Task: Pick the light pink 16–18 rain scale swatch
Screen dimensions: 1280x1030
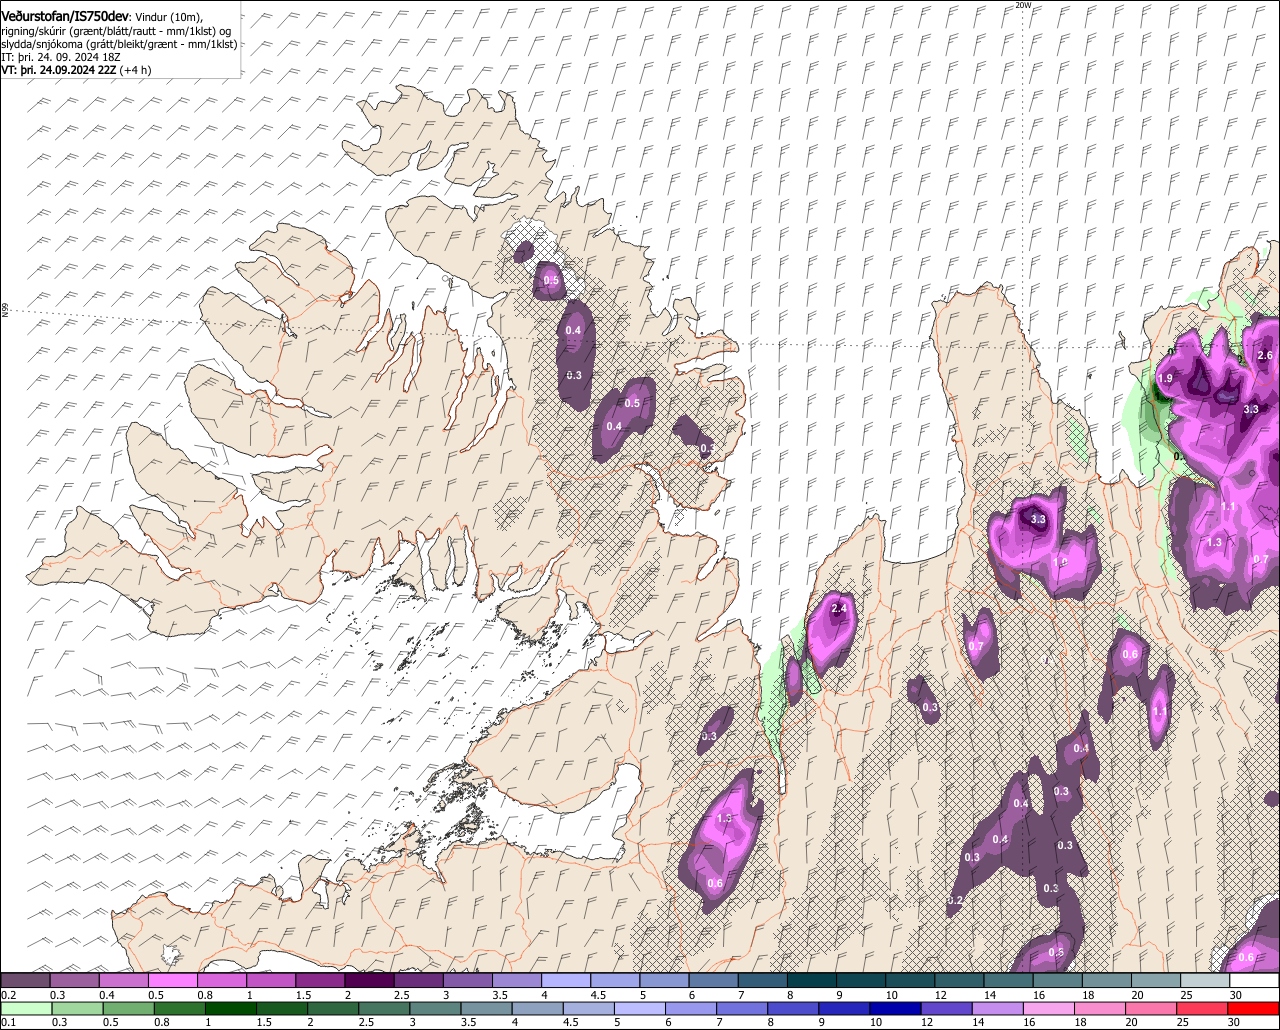Action: (1049, 1008)
